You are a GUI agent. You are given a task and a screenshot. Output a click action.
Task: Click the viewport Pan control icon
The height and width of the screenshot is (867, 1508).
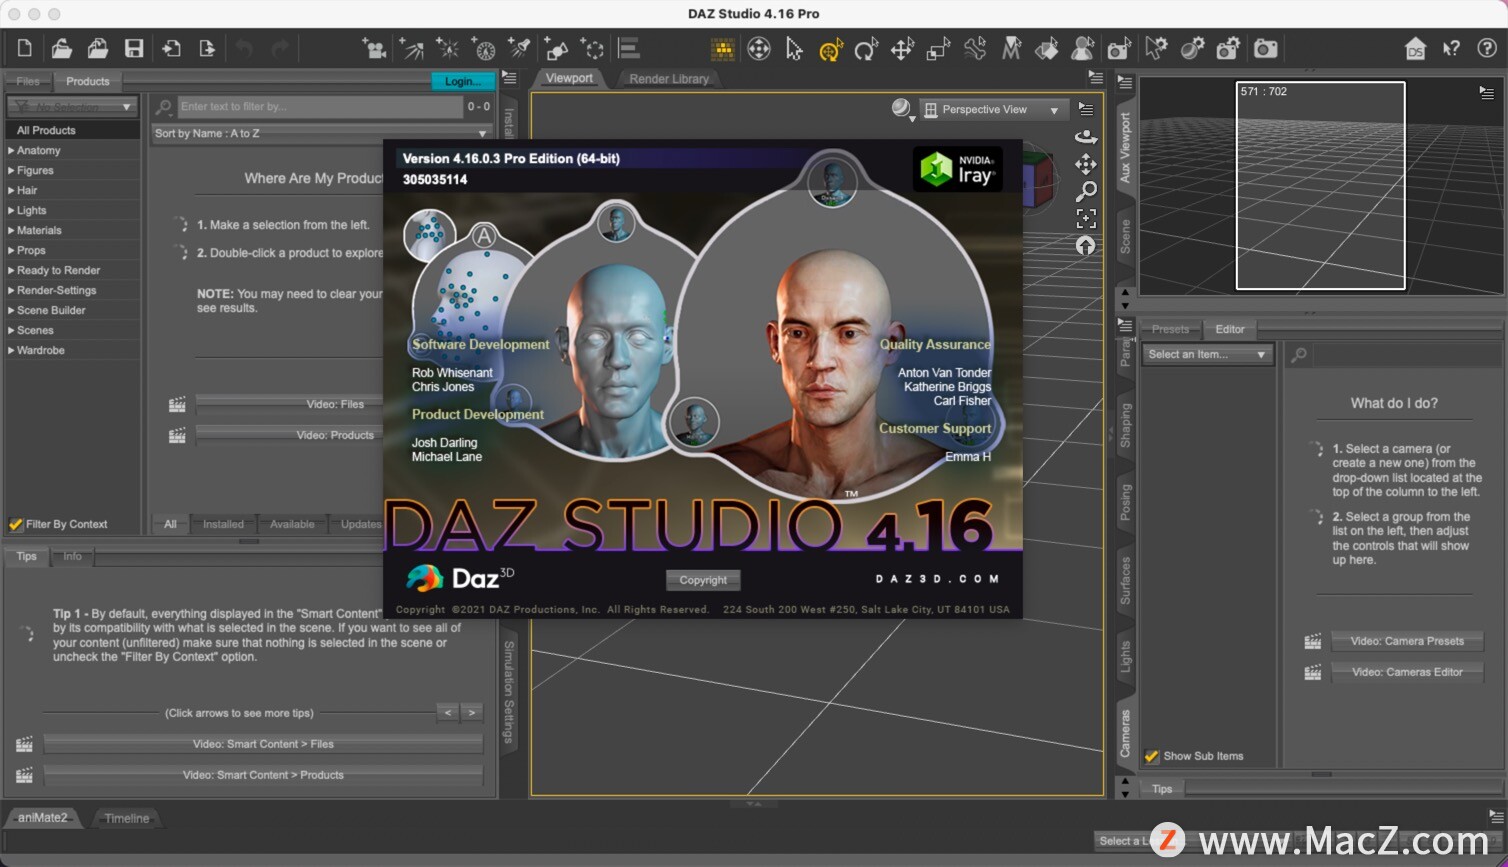coord(1086,164)
